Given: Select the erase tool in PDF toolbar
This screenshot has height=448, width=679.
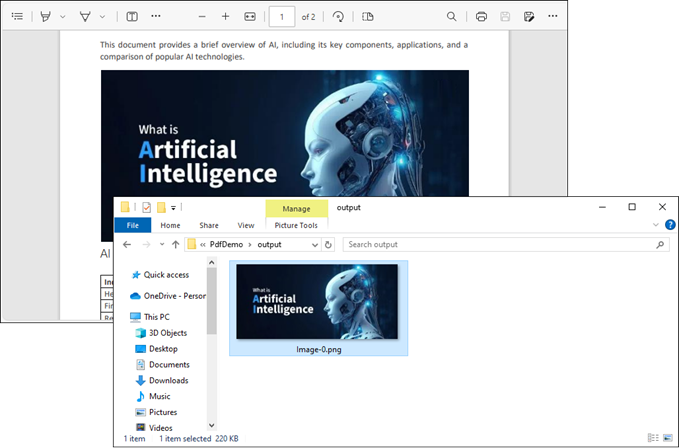Looking at the screenshot, I should 85,16.
